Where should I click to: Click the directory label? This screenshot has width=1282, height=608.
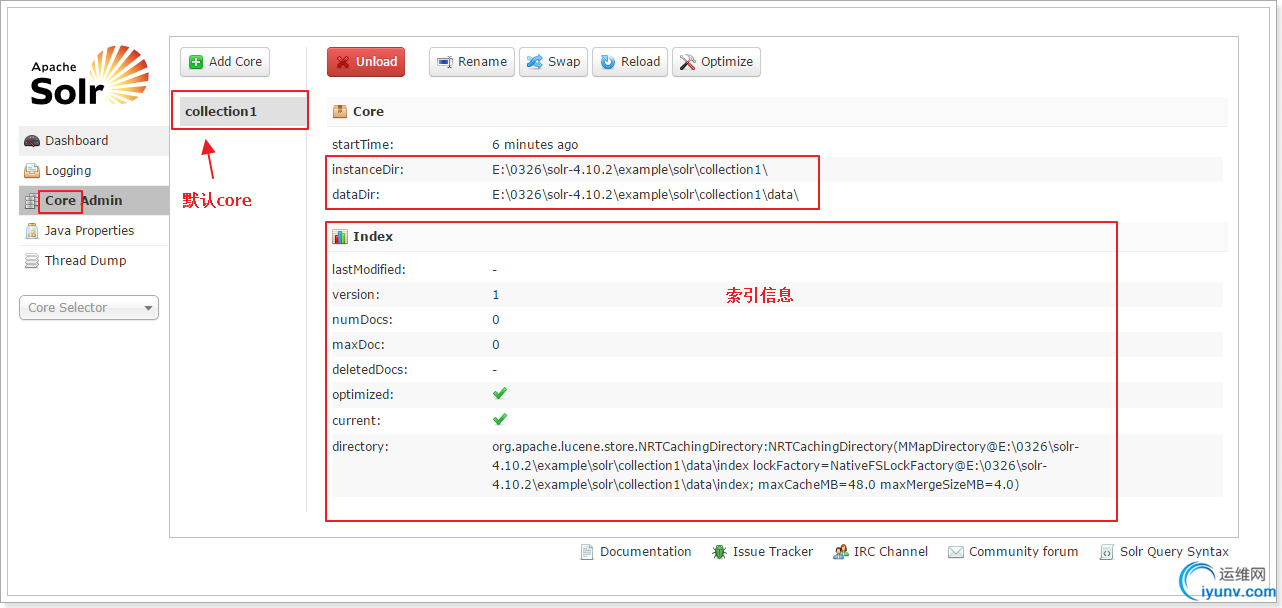[x=361, y=447]
